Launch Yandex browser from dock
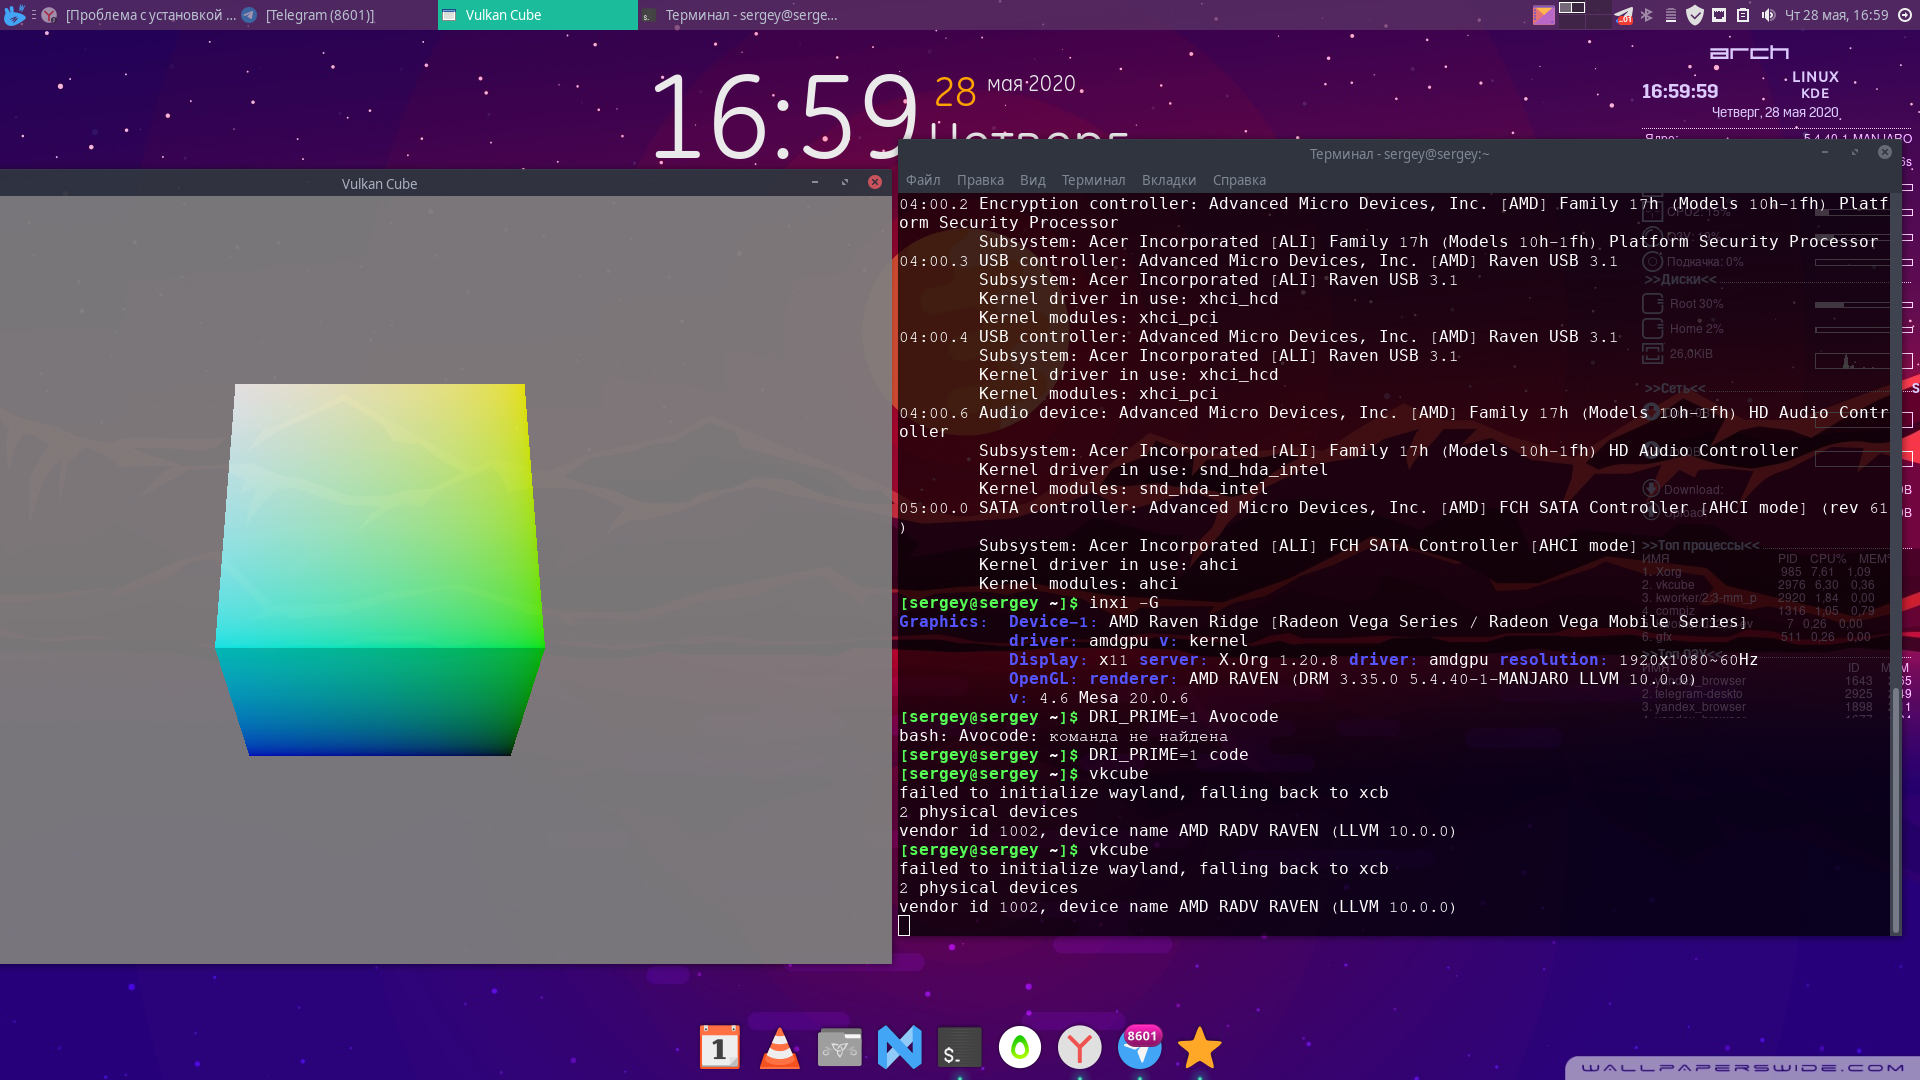 coord(1080,1048)
